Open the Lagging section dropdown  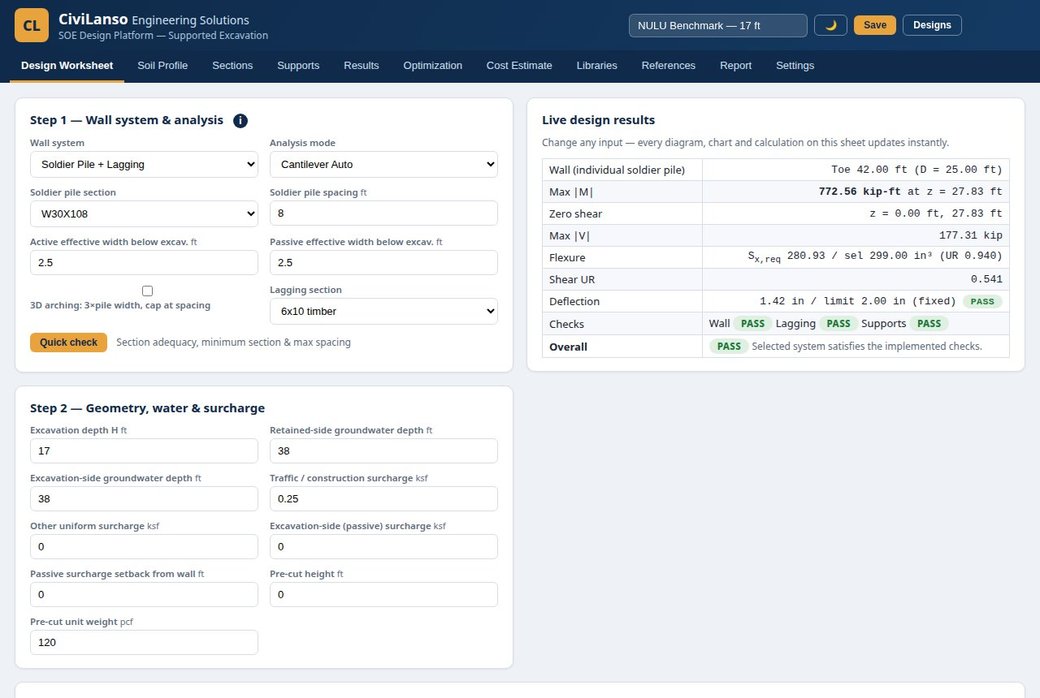383,311
